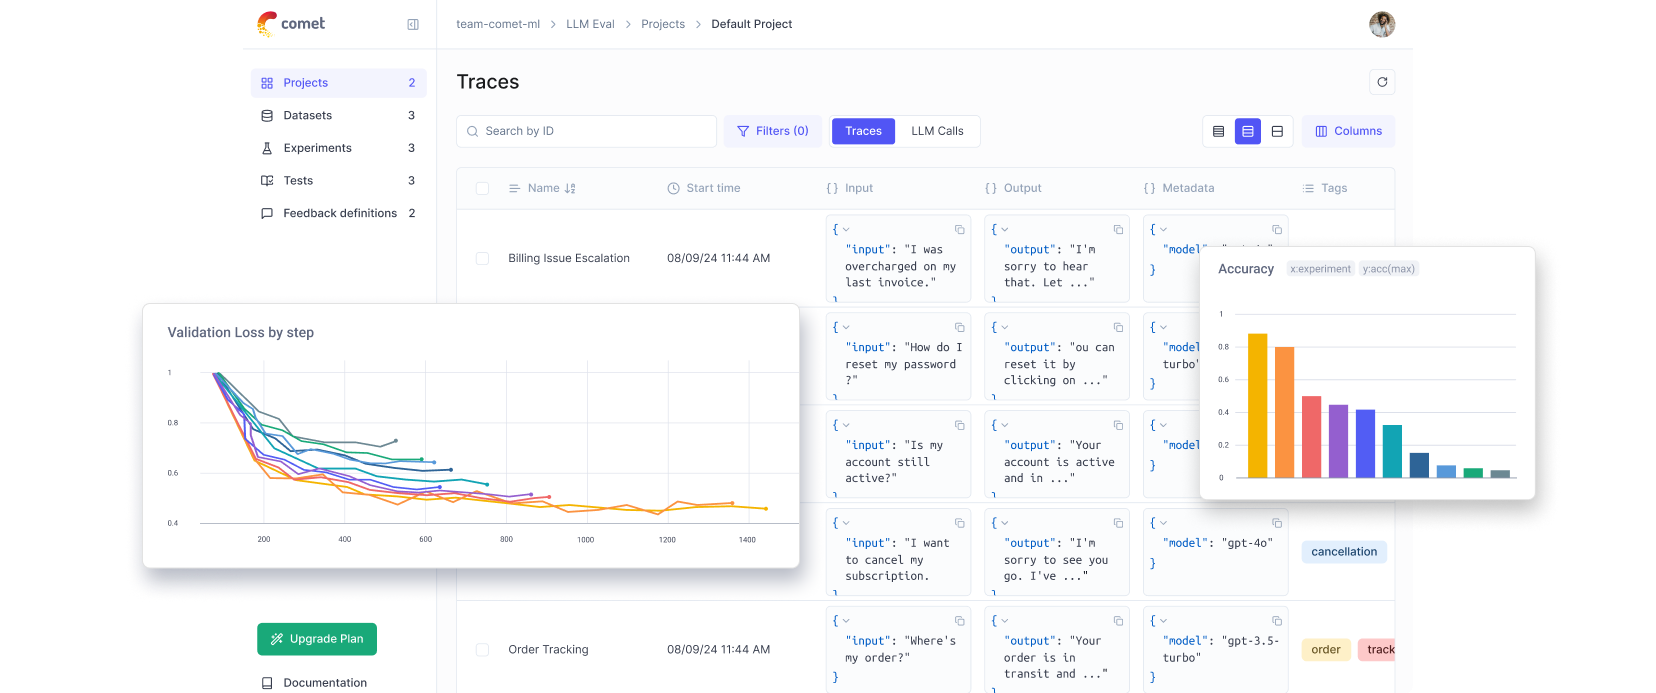Select the large row height icon

[x=1277, y=131]
